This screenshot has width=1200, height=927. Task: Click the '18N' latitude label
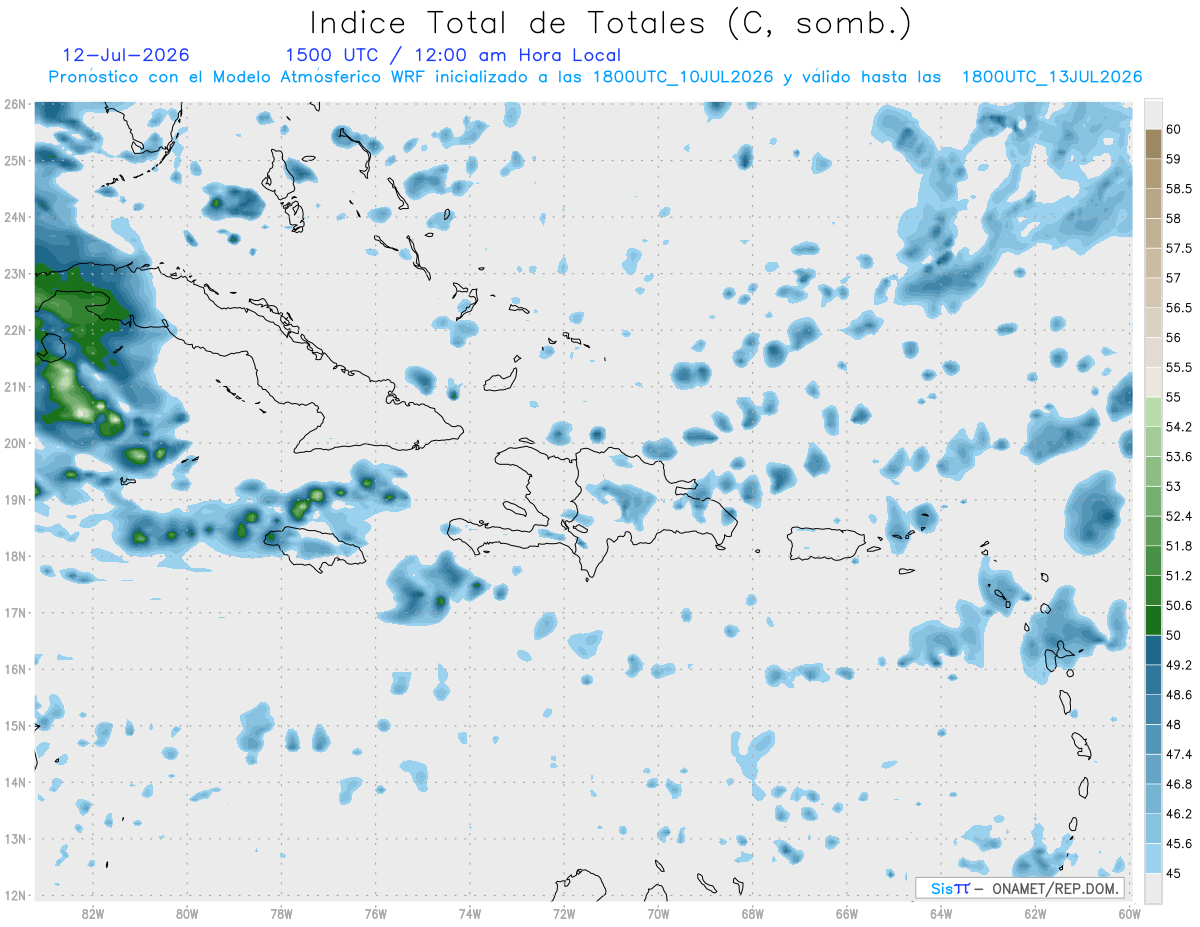[x=14, y=556]
